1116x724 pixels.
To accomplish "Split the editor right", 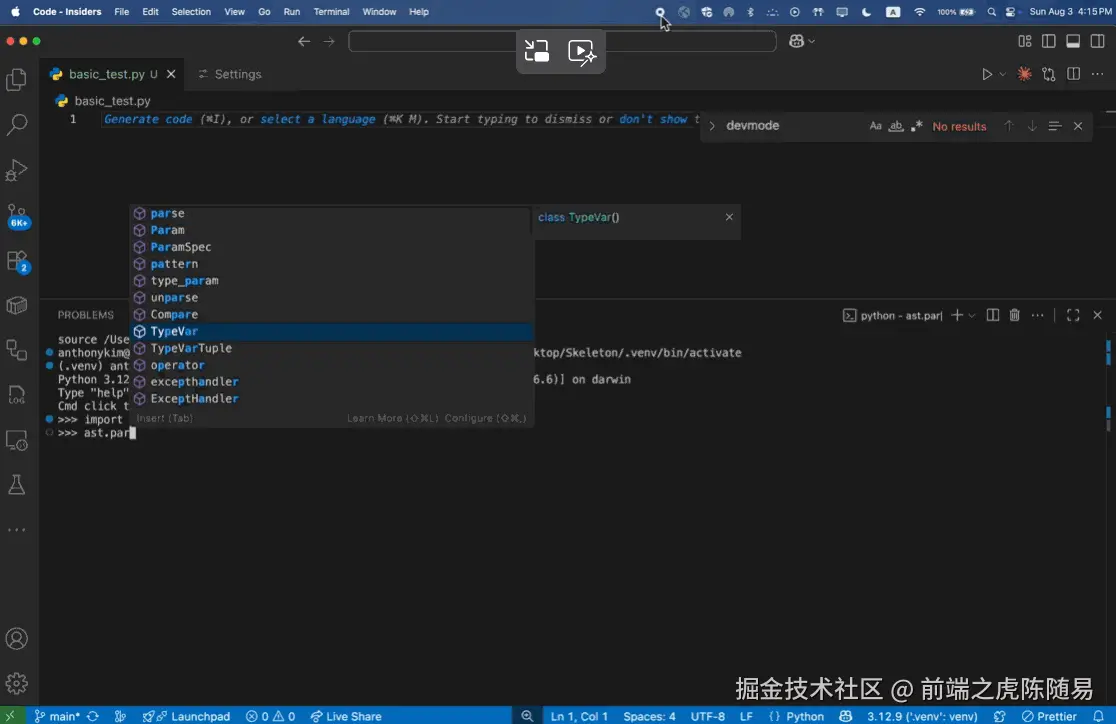I will [x=1073, y=74].
